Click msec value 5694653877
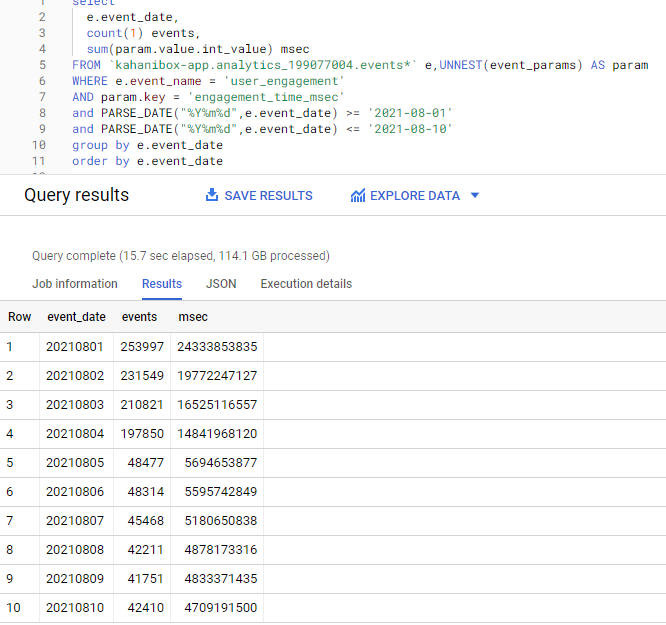 pyautogui.click(x=221, y=463)
